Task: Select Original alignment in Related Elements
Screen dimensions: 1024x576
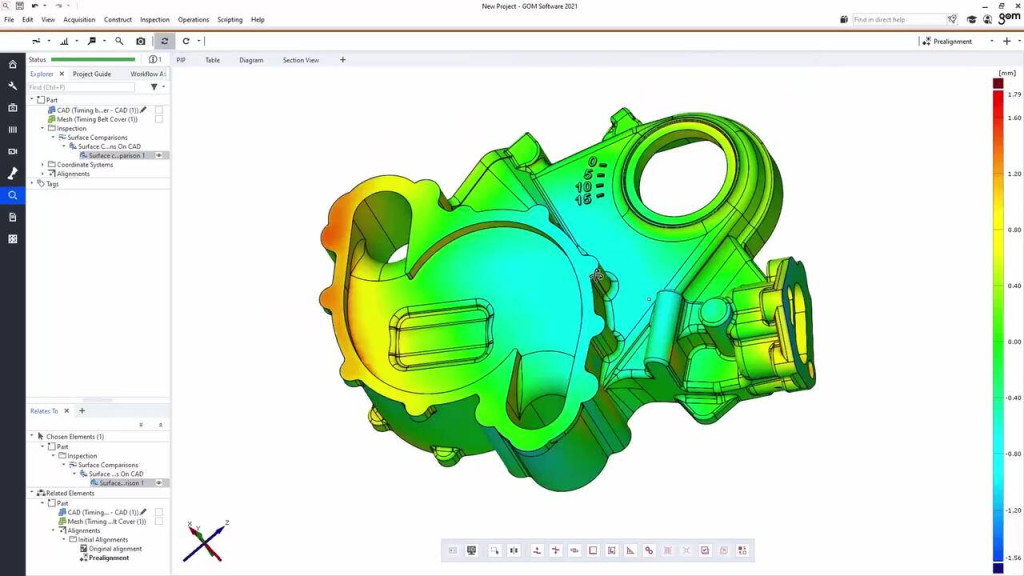Action: pos(115,549)
